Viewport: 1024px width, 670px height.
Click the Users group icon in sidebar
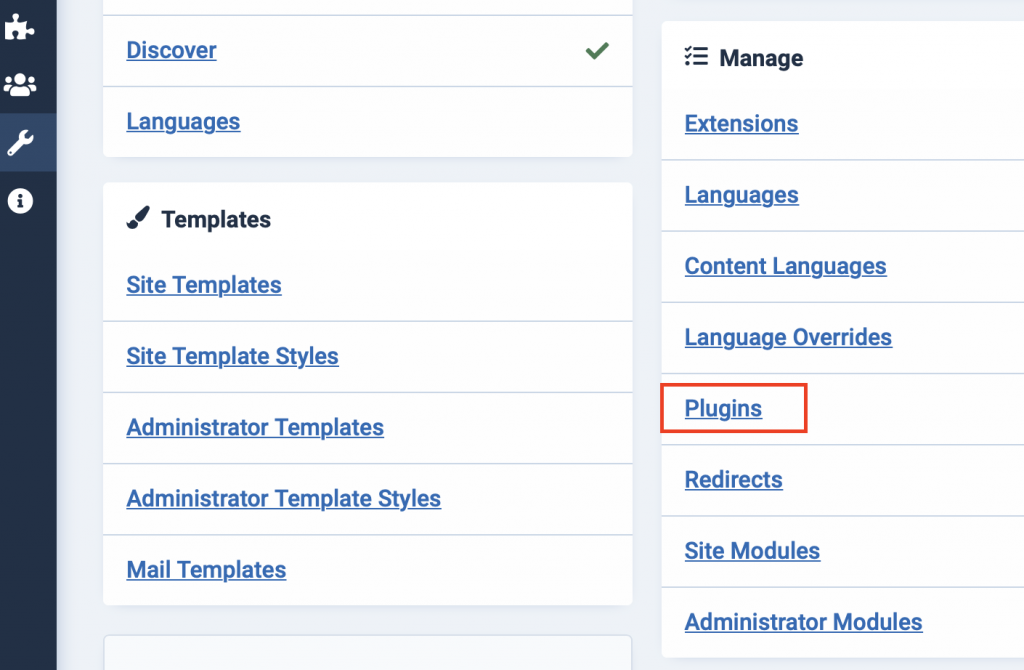click(x=20, y=85)
